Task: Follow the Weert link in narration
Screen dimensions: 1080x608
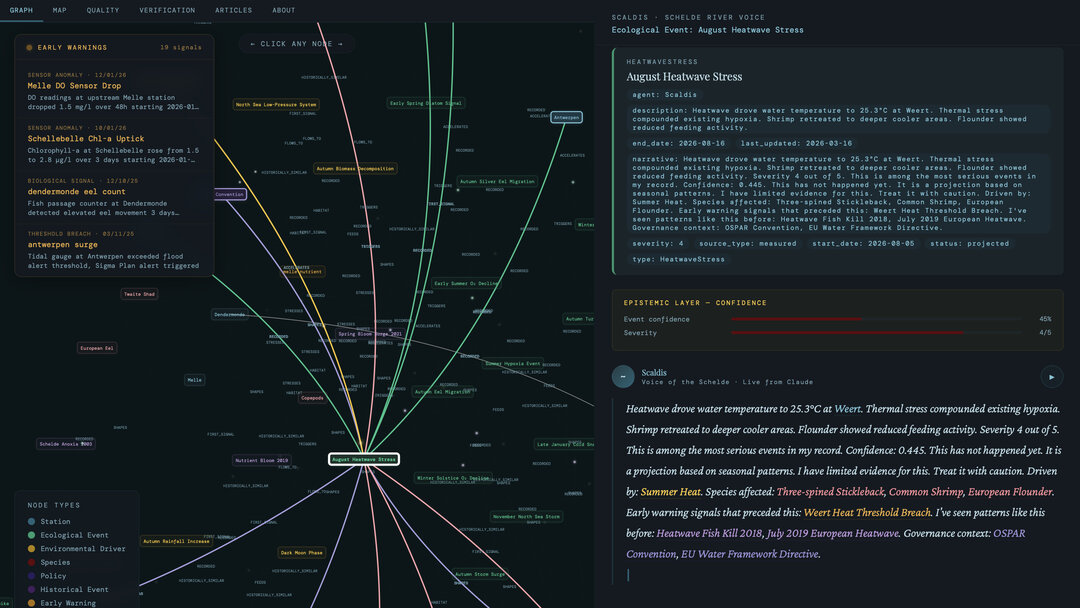Action: (847, 409)
